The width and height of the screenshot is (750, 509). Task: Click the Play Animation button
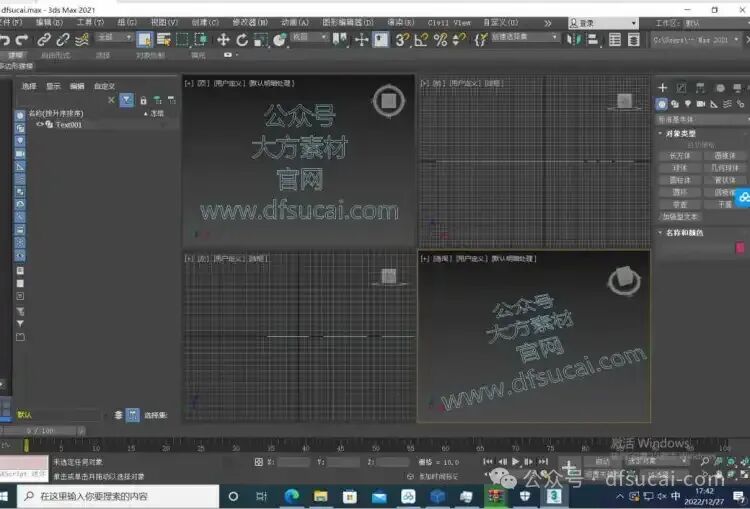[x=515, y=462]
